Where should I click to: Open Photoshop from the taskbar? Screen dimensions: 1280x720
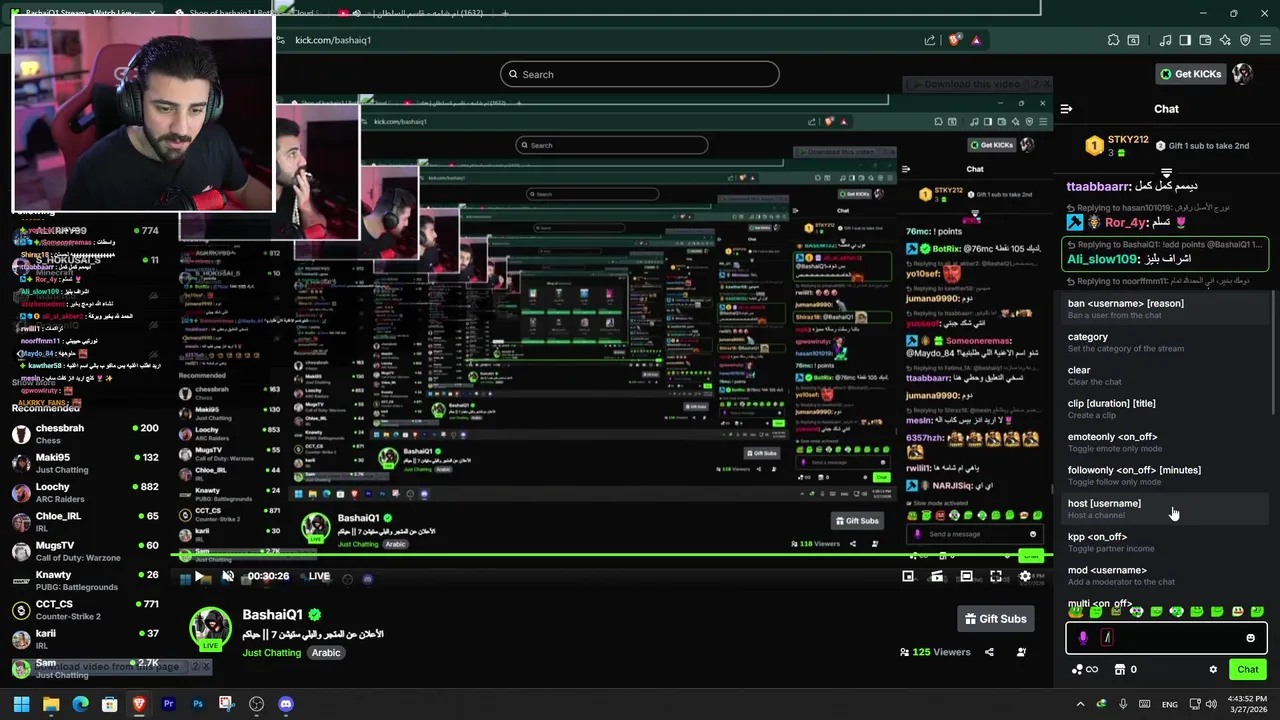(198, 704)
